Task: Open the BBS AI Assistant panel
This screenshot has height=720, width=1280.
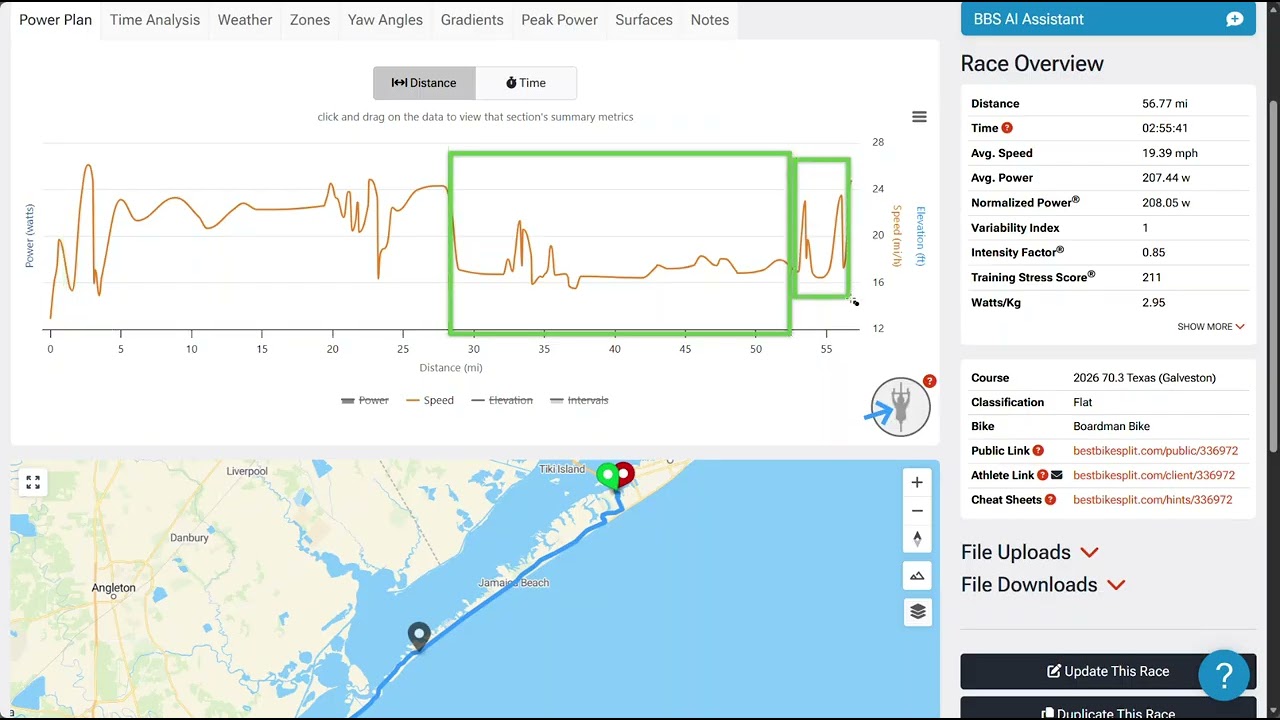Action: pos(1108,19)
